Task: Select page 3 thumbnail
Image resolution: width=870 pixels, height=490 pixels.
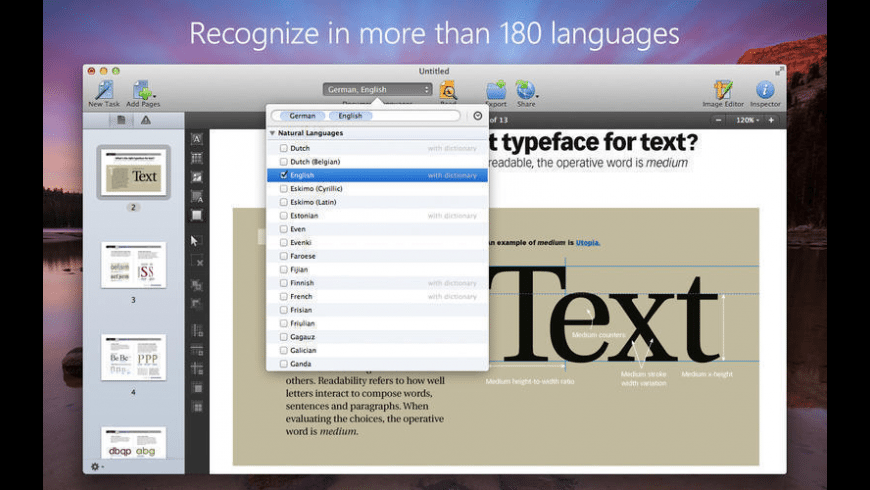Action: (x=133, y=265)
